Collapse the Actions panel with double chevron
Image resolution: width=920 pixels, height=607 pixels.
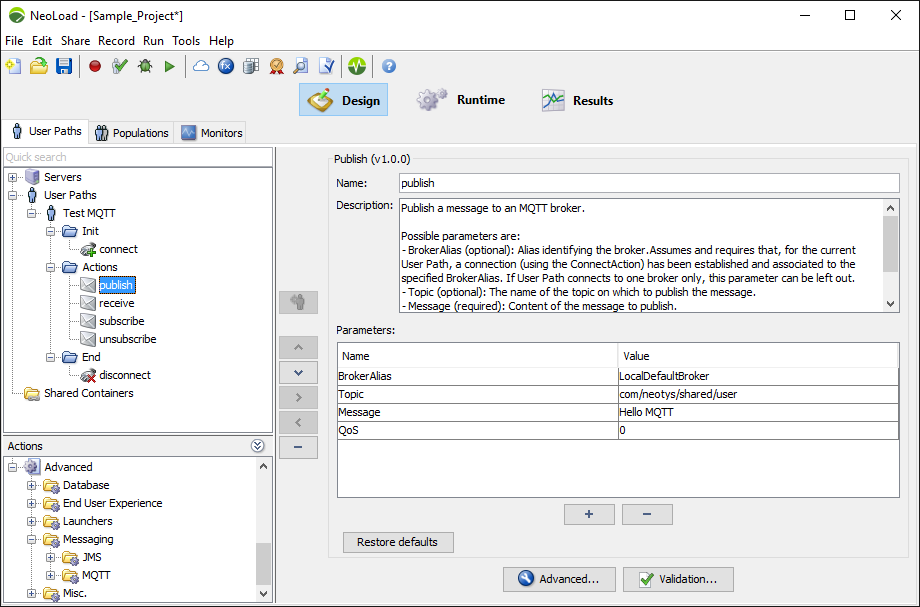coord(258,446)
